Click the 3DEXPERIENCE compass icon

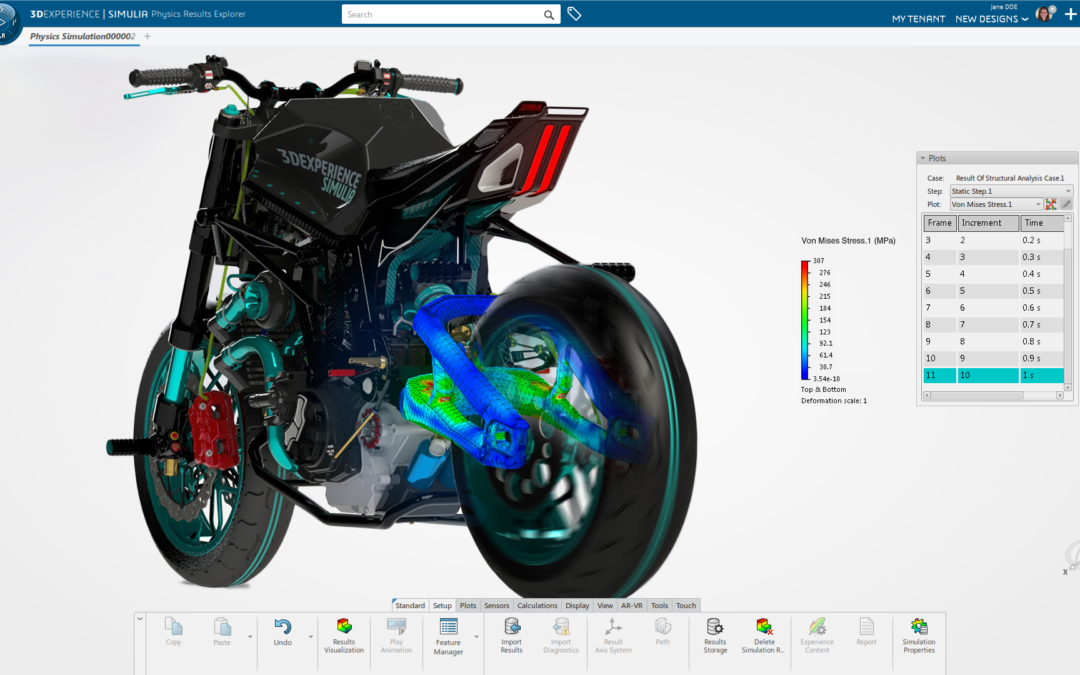[7, 23]
